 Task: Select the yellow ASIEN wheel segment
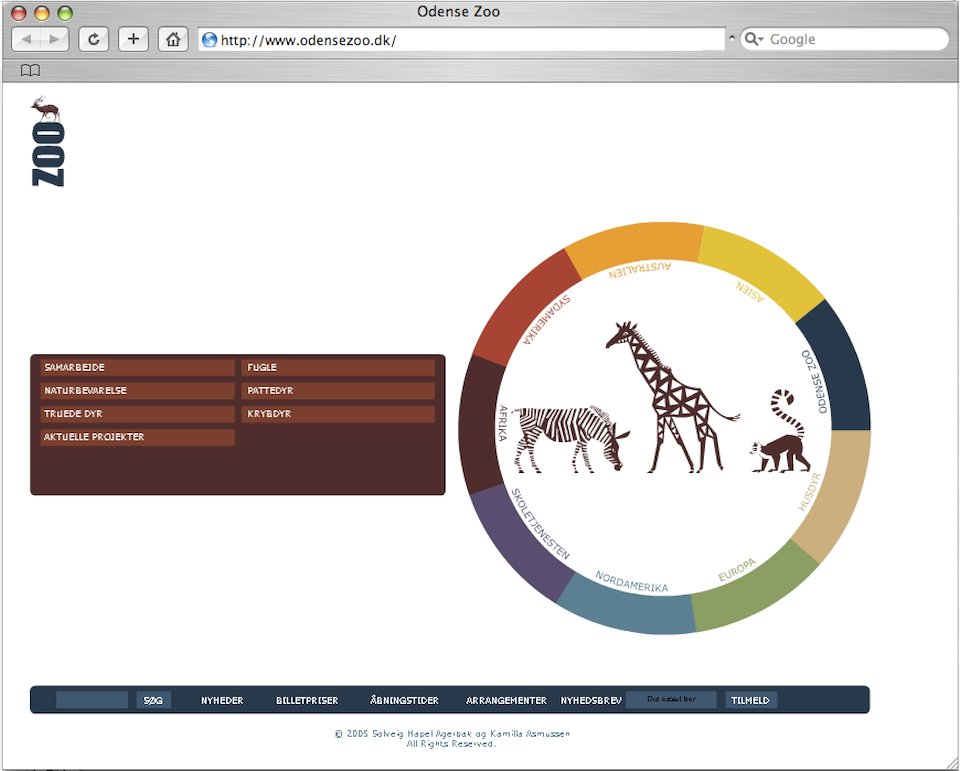tap(760, 270)
